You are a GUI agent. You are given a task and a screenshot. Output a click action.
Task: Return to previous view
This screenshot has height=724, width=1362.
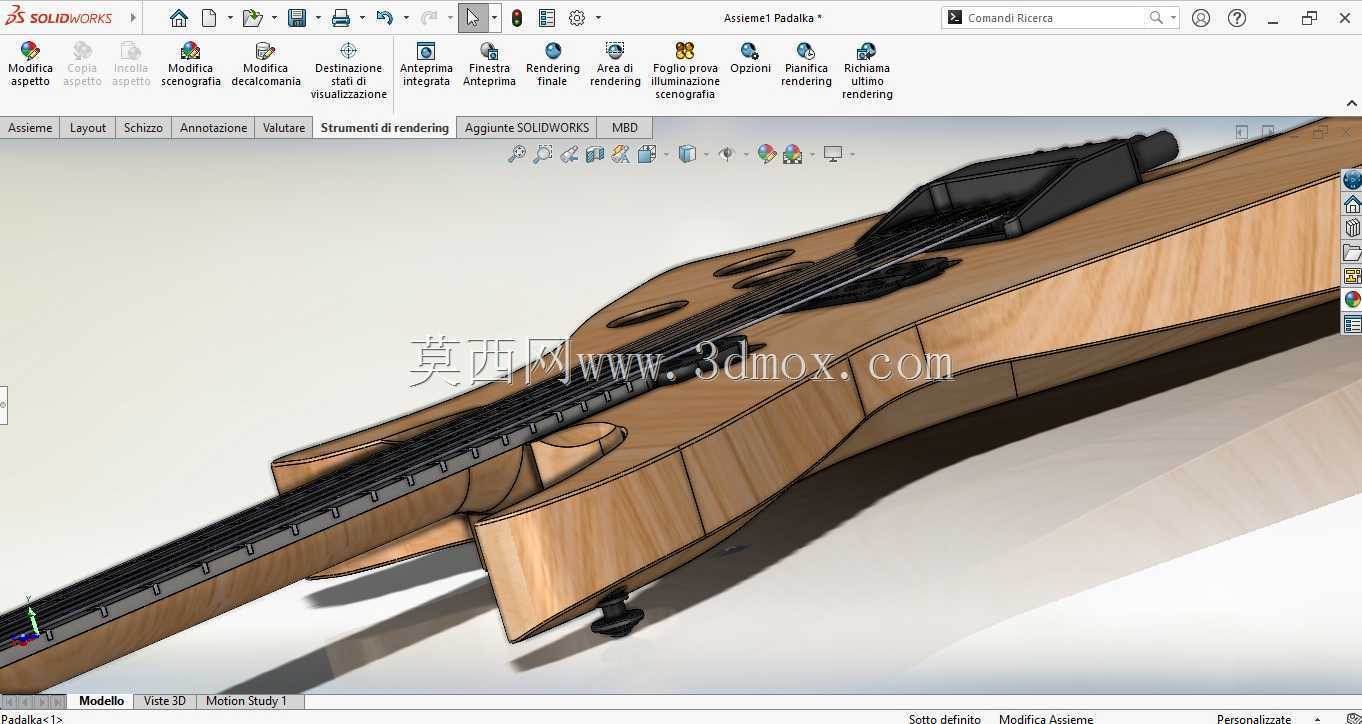coord(569,154)
